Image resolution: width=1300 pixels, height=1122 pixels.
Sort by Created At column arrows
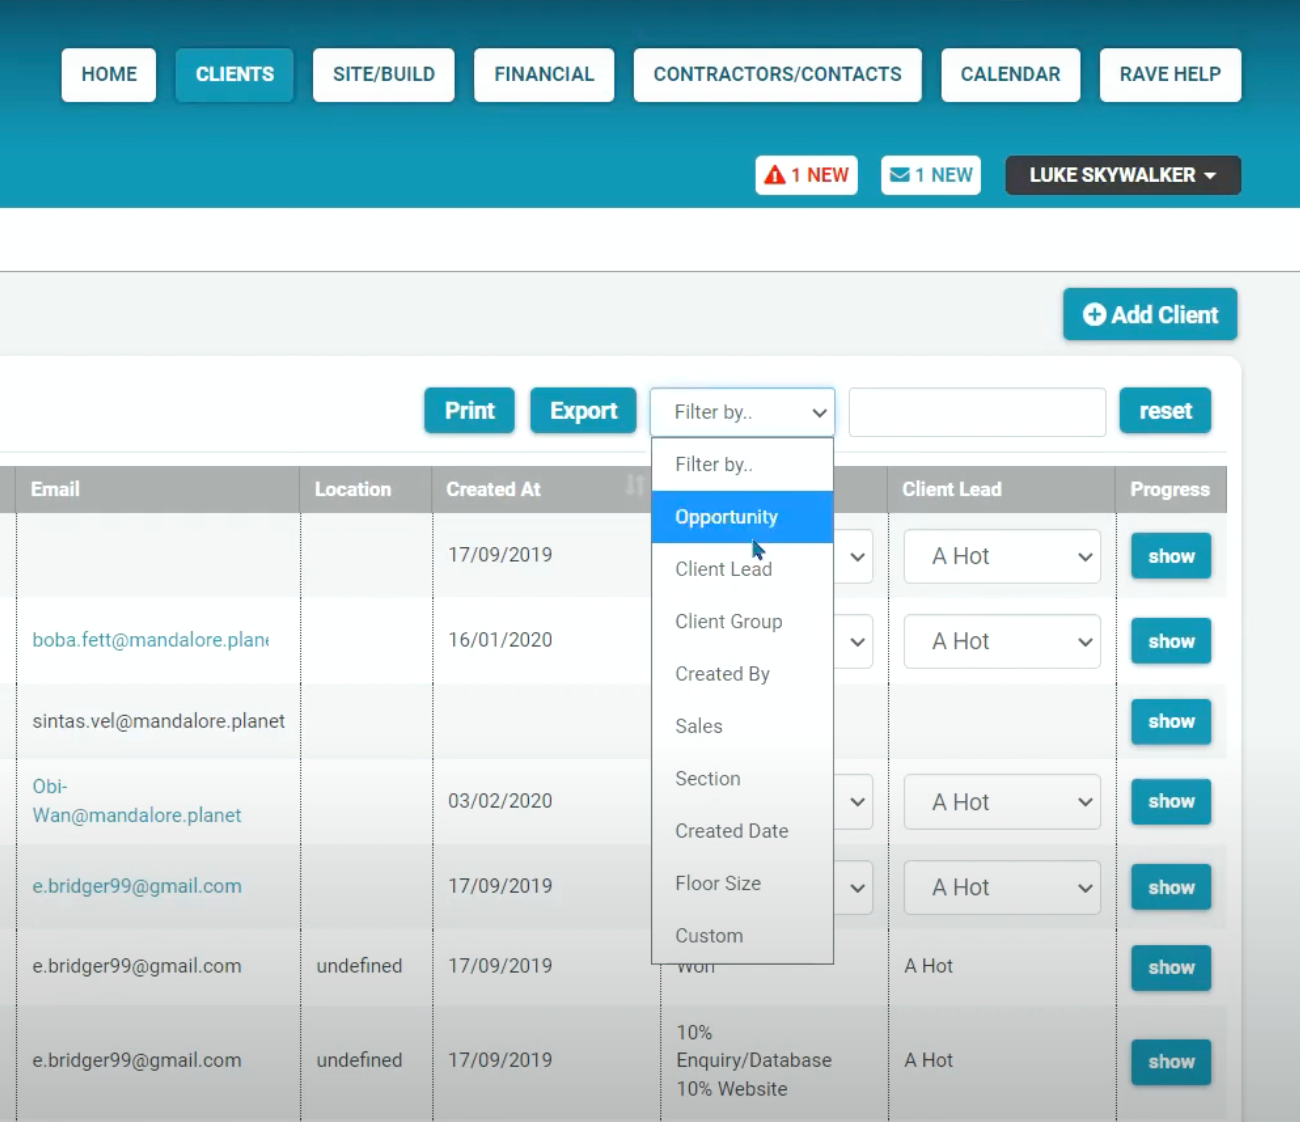pyautogui.click(x=634, y=487)
